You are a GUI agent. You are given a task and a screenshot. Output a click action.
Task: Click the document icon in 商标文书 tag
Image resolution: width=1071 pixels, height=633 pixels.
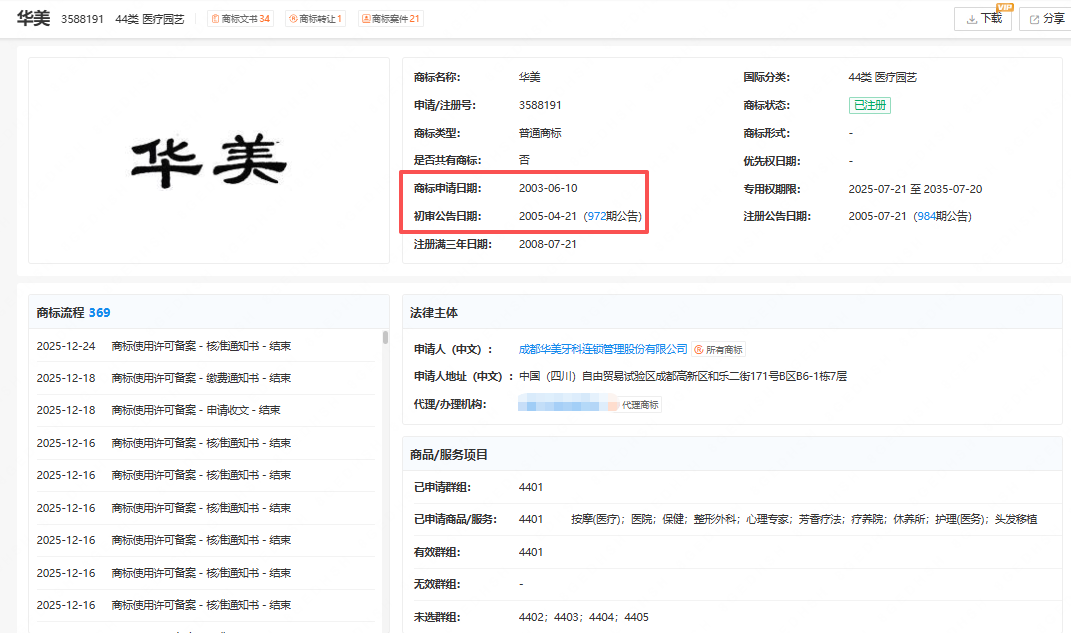pyautogui.click(x=216, y=18)
